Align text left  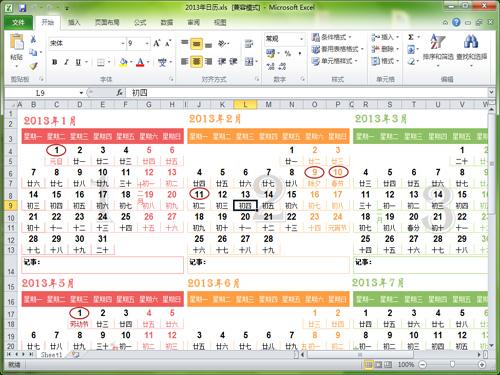click(x=184, y=62)
